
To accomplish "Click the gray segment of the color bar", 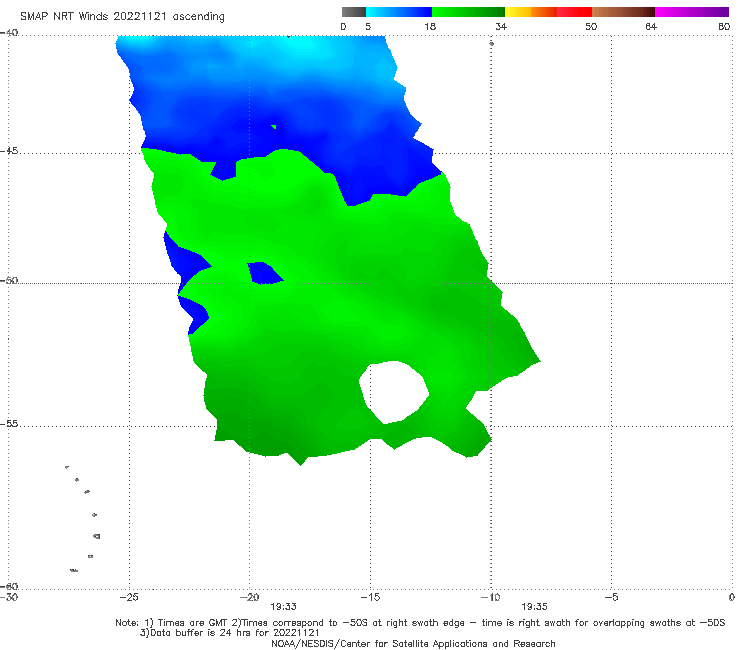I will tap(354, 12).
